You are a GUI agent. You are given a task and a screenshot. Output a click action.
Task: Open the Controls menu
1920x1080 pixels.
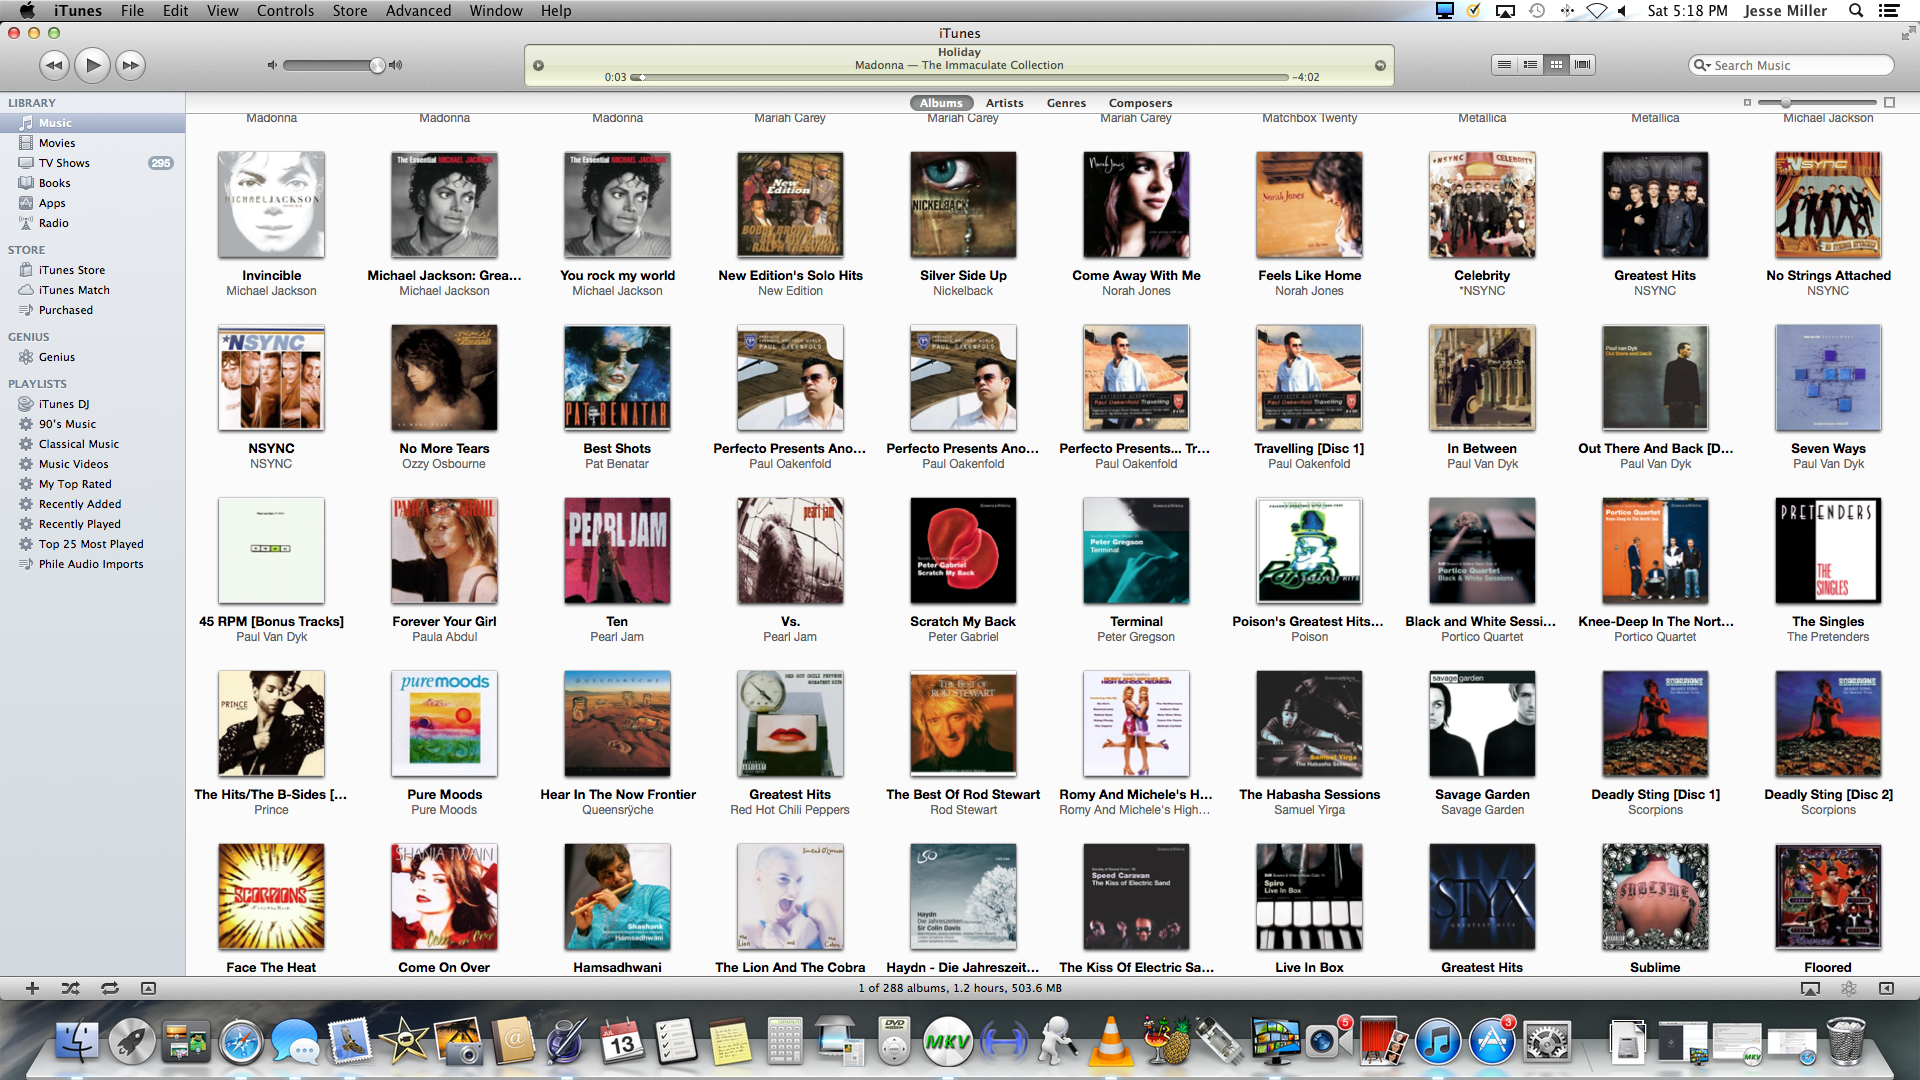[285, 11]
